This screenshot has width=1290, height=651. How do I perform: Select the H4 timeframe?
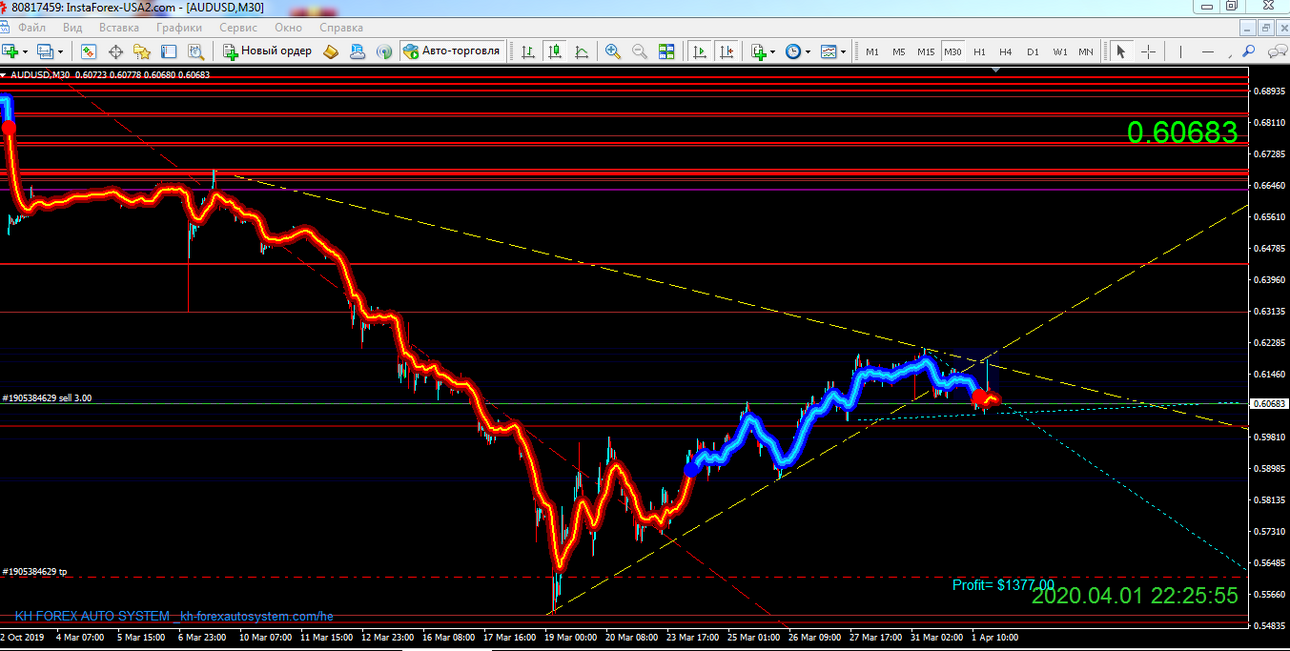click(1006, 51)
